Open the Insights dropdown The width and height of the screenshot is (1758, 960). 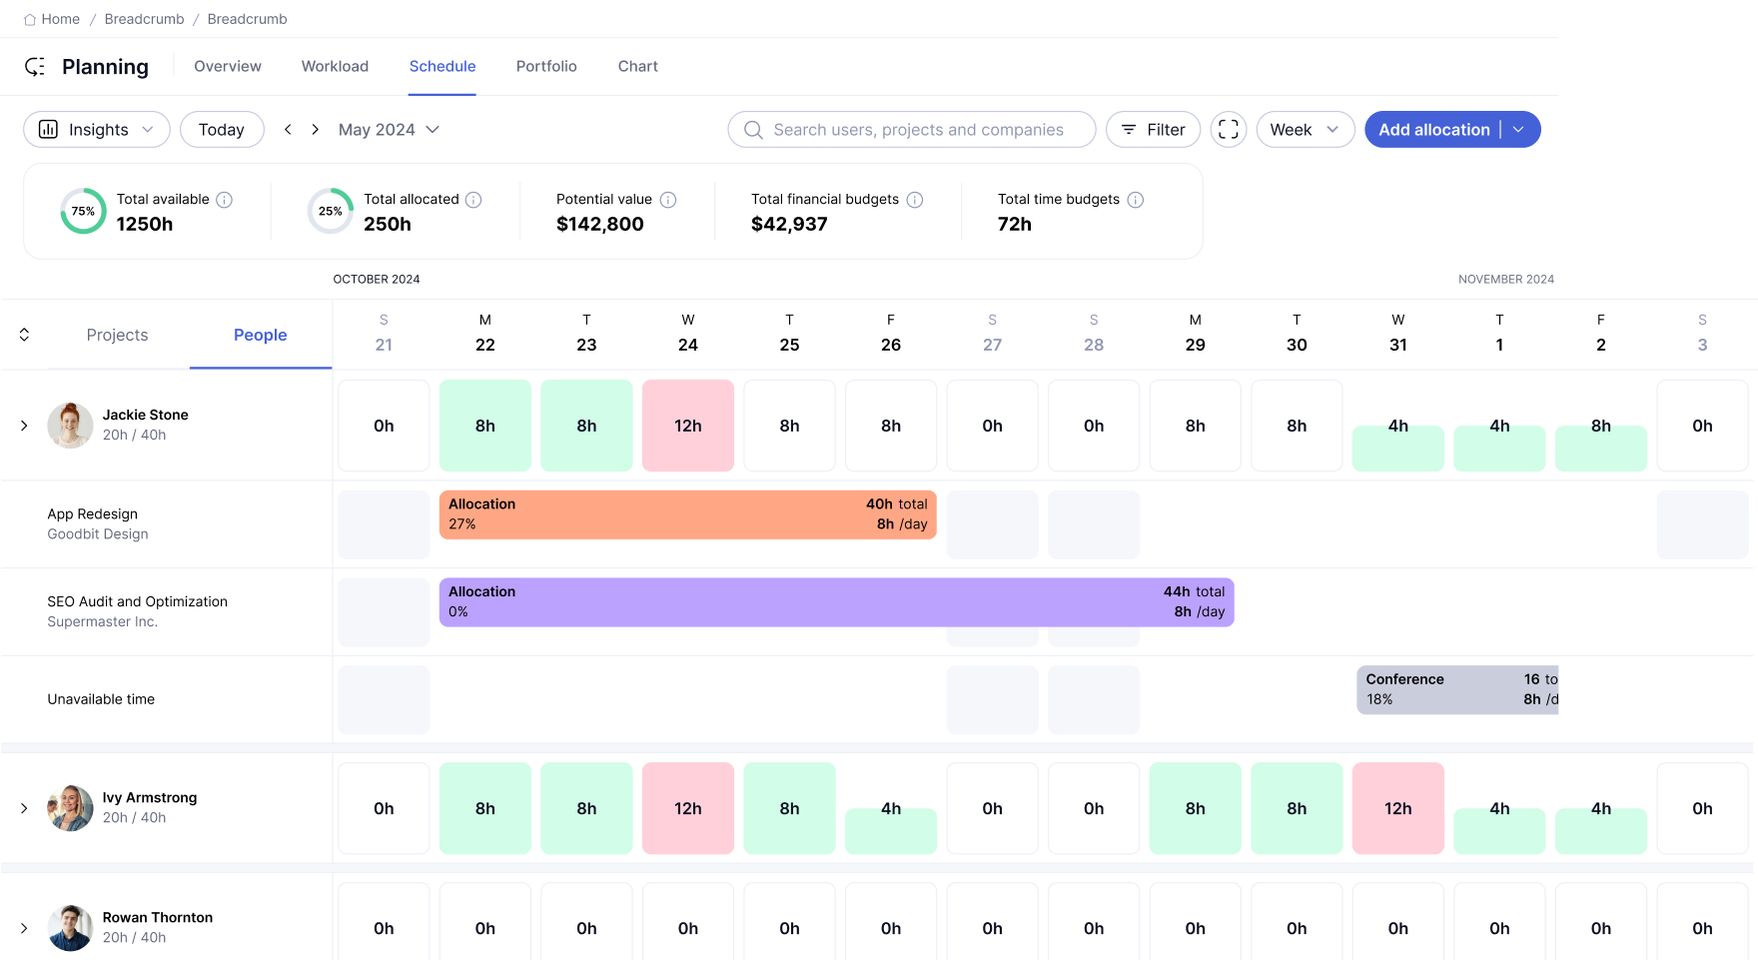[x=97, y=129]
